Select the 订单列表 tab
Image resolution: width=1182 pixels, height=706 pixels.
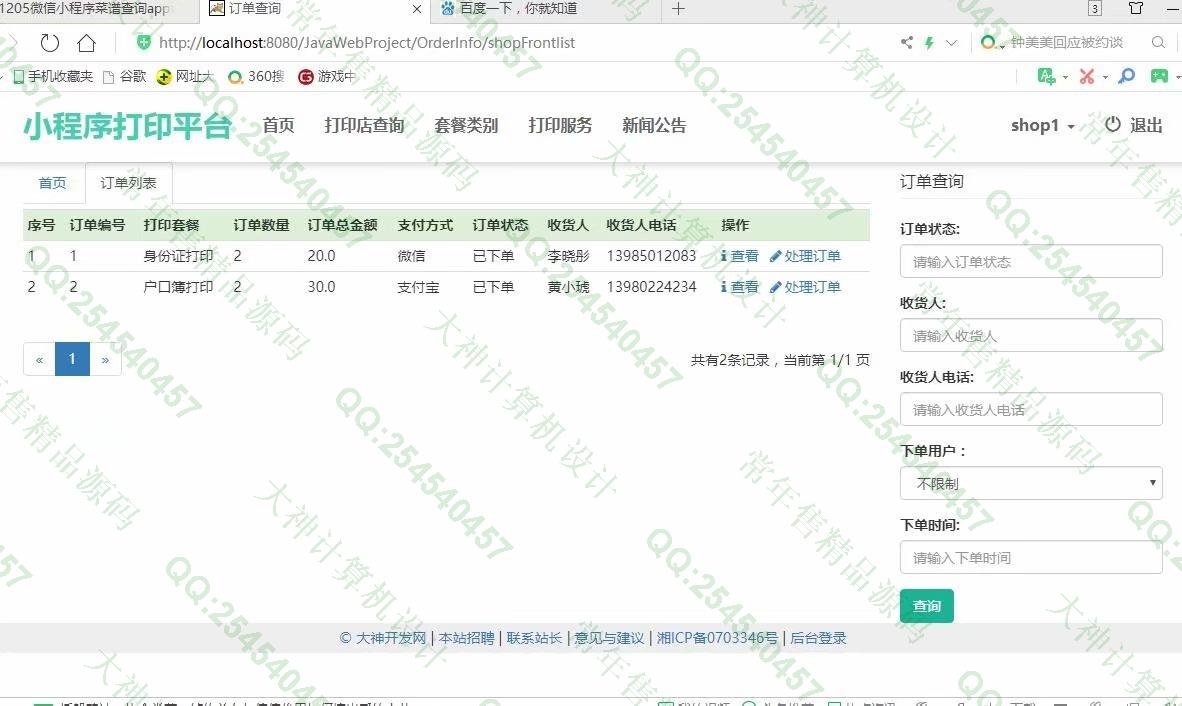pos(128,183)
